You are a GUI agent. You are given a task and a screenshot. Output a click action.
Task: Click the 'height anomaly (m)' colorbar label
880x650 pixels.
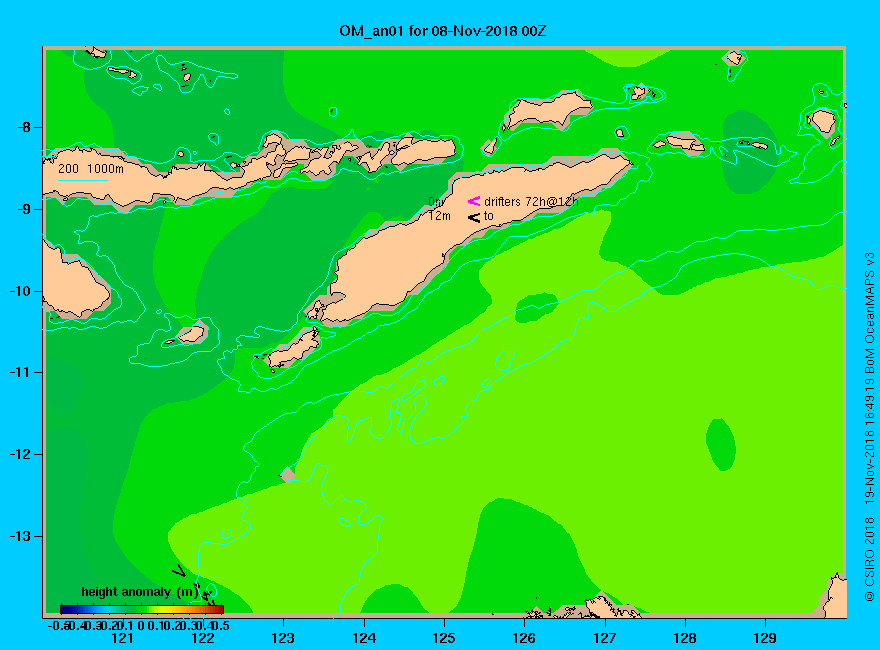pos(140,592)
